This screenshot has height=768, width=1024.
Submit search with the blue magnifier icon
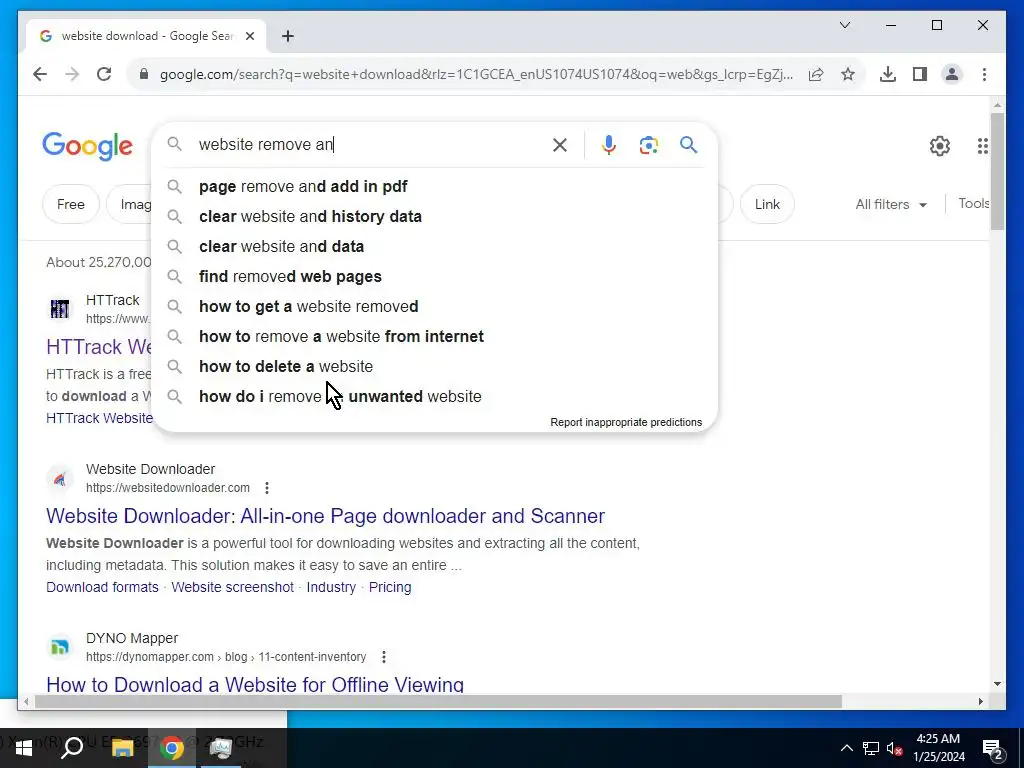pyautogui.click(x=688, y=144)
